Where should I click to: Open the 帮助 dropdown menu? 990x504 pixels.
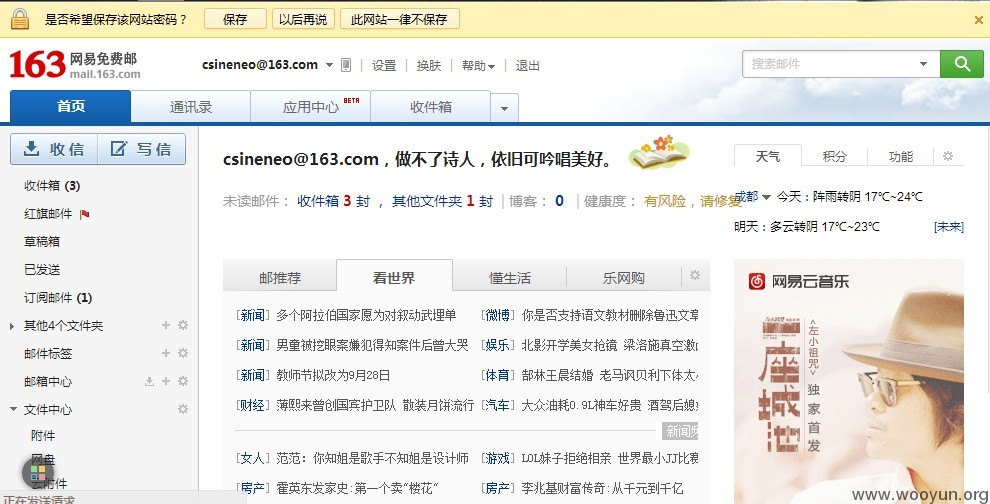tap(479, 66)
